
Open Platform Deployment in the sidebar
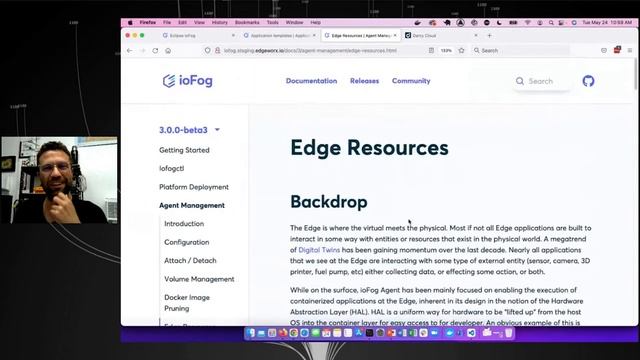(194, 187)
